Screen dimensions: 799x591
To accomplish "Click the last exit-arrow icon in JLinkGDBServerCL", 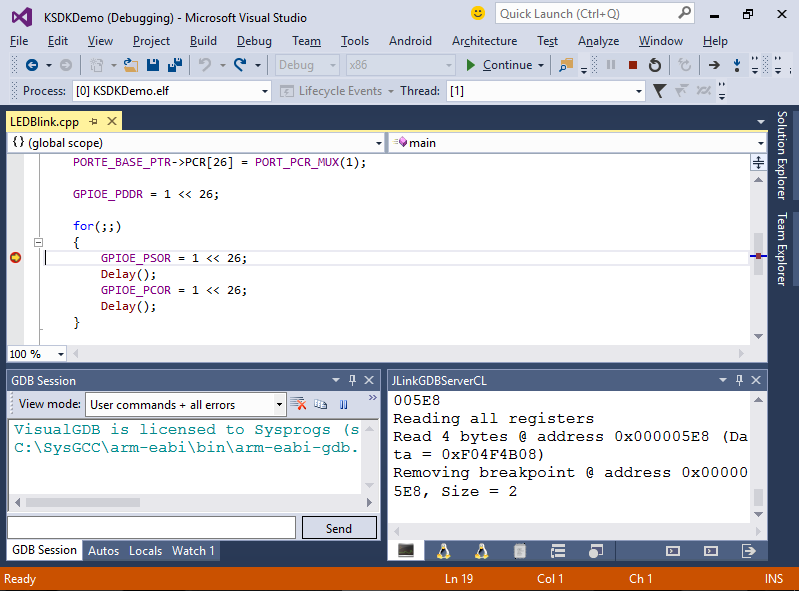I will tap(749, 551).
